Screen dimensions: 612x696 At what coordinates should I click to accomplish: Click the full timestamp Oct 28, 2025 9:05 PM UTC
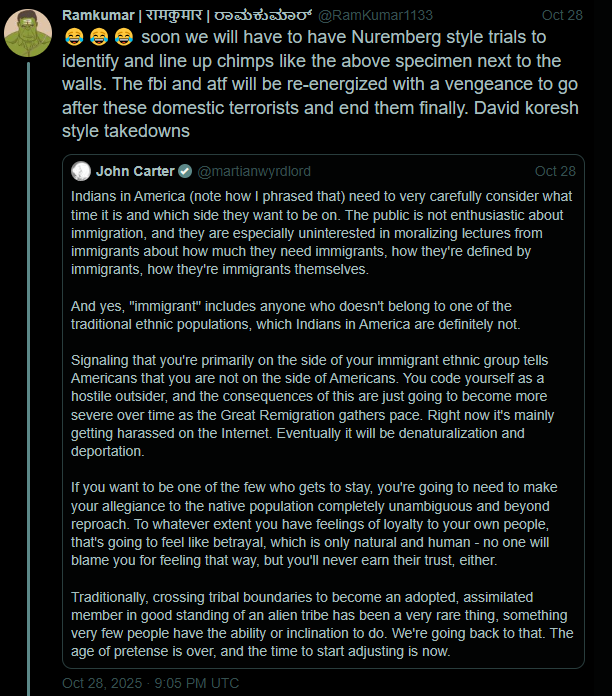pos(150,682)
